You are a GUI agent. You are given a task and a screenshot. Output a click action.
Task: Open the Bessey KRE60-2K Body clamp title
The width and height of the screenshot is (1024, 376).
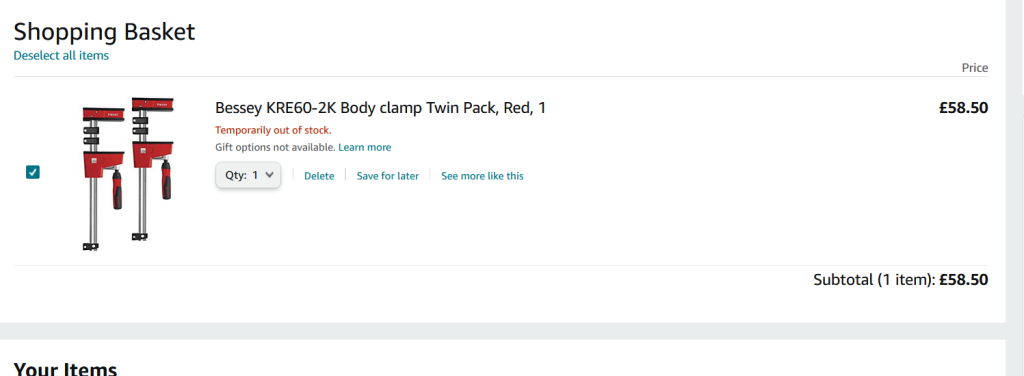[x=380, y=108]
